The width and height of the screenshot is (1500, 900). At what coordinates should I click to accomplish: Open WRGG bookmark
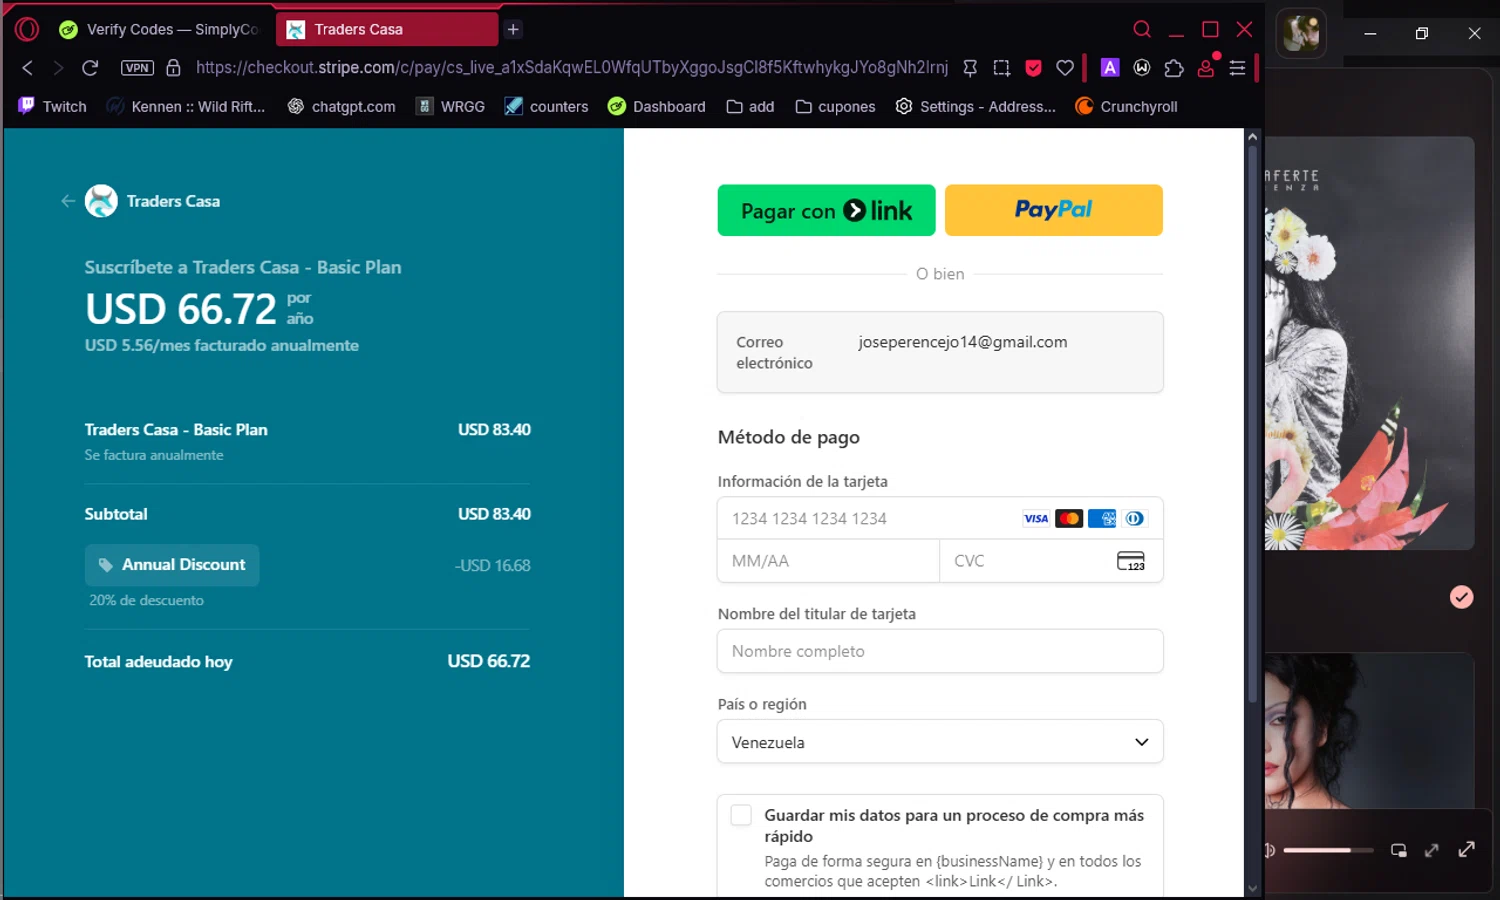click(x=451, y=106)
